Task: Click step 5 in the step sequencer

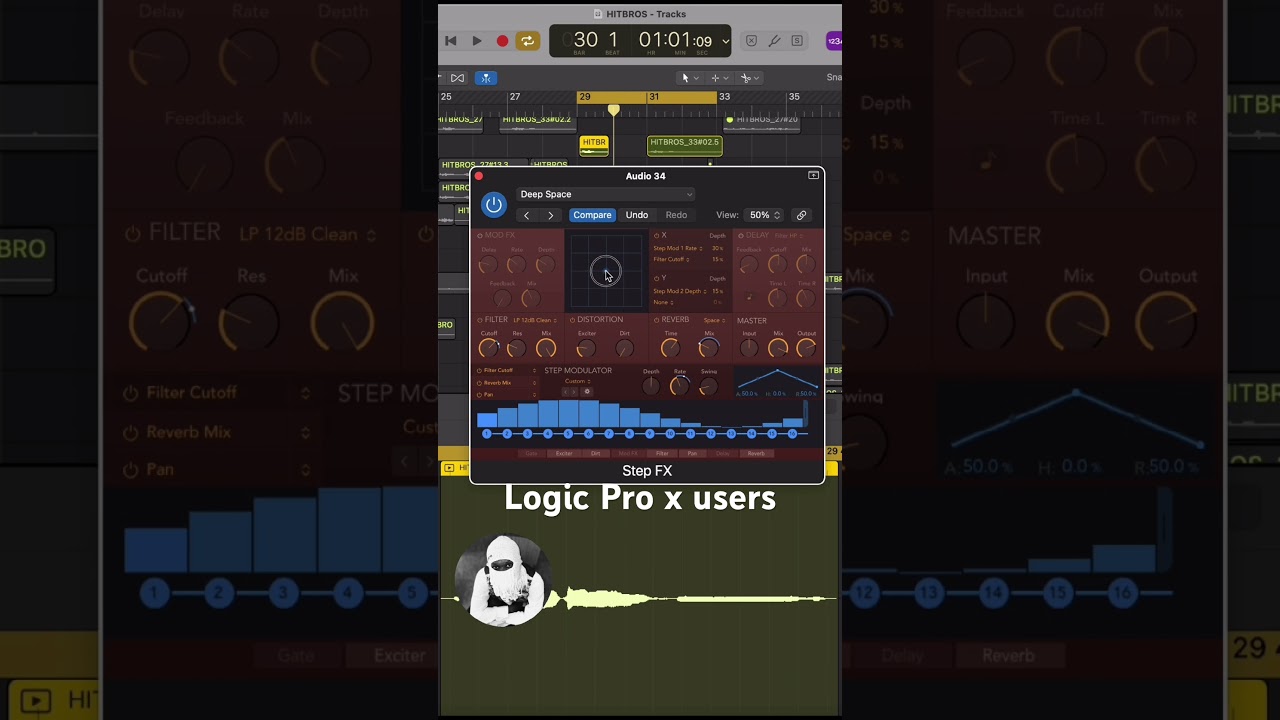Action: (x=568, y=434)
